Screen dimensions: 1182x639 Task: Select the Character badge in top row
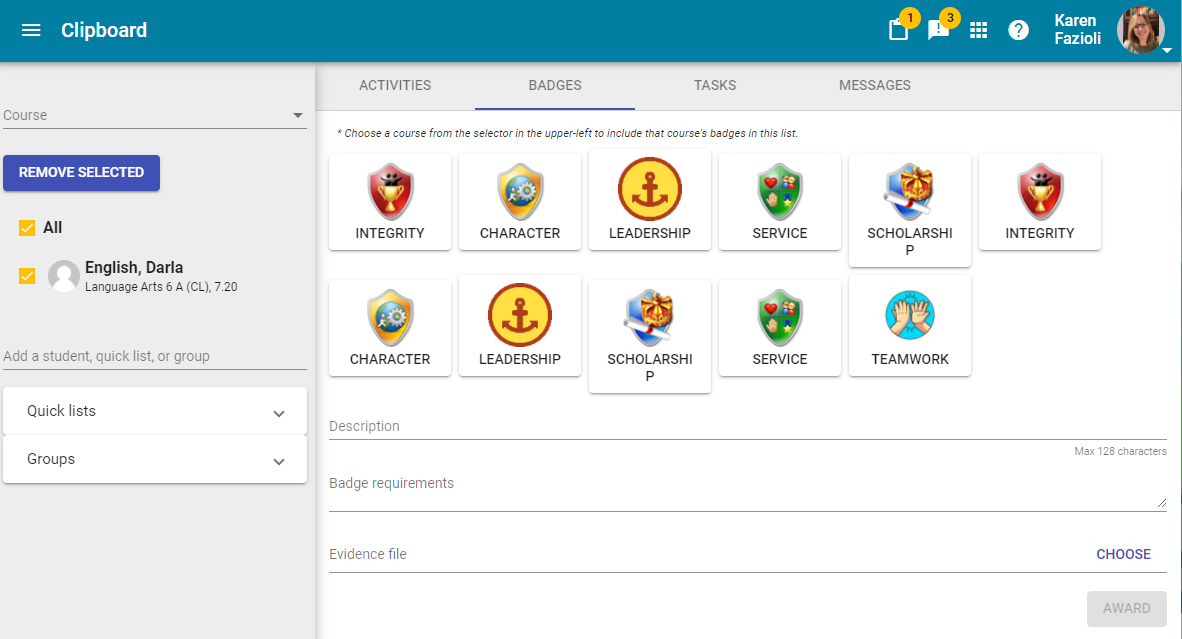[x=520, y=202]
